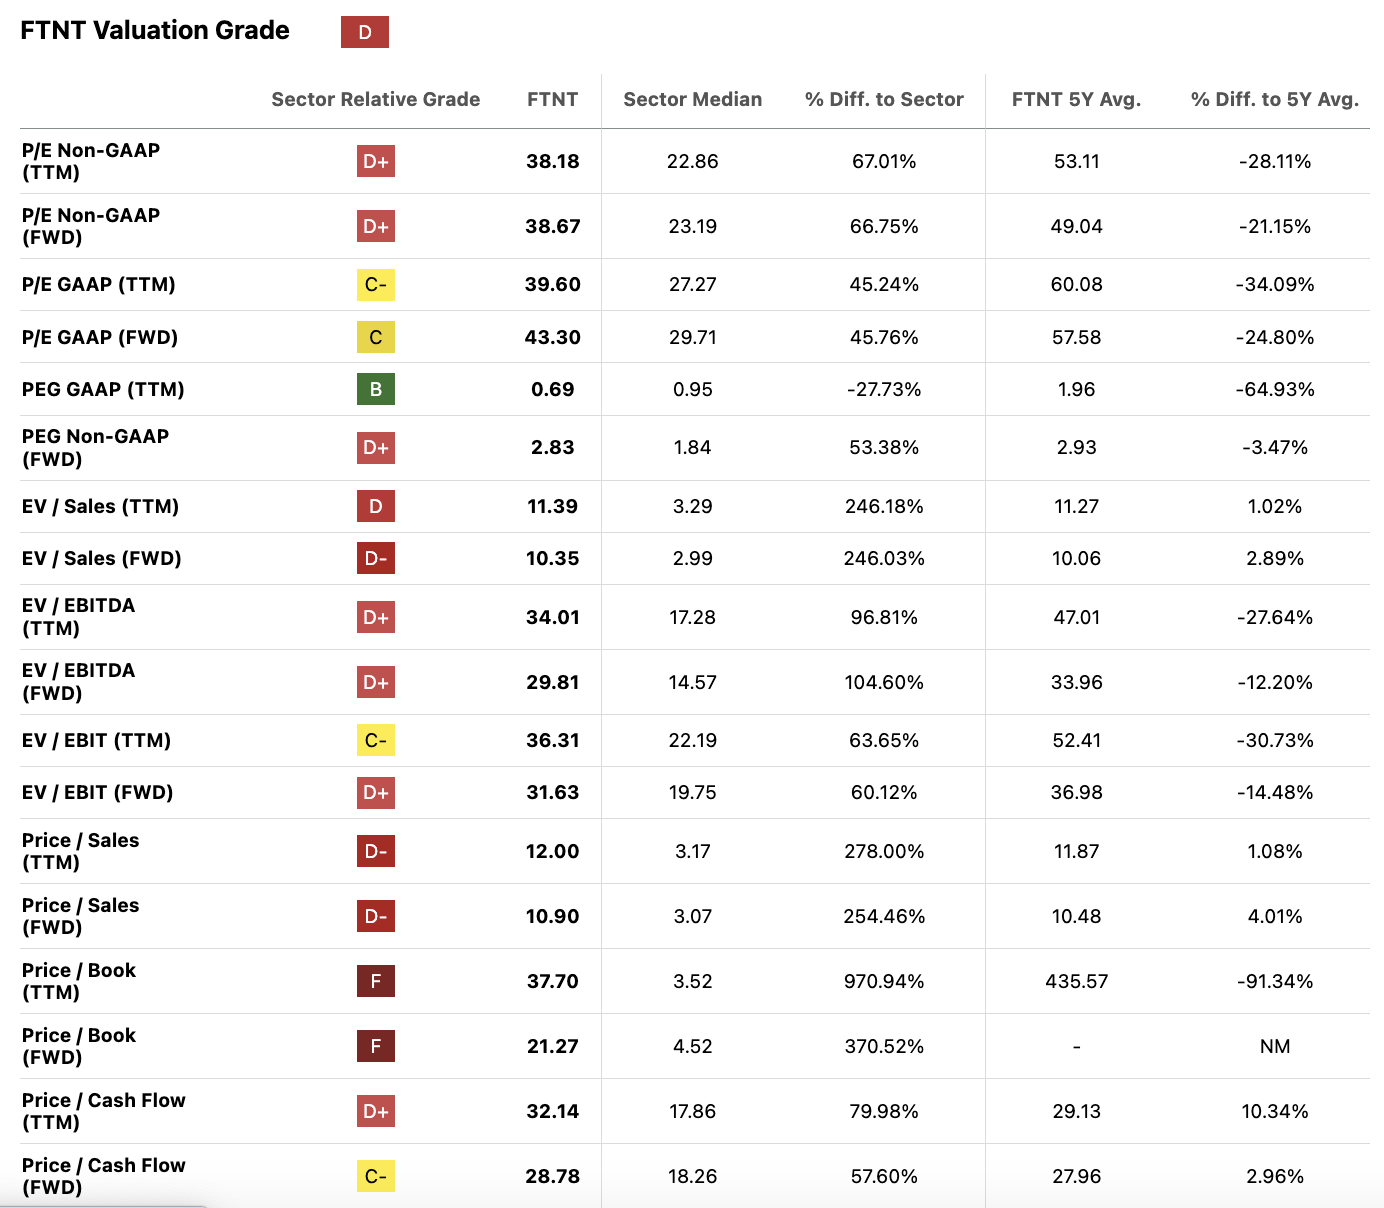This screenshot has width=1384, height=1208.
Task: Open the EV / EBITDA (TTM) metric label
Action: pyautogui.click(x=78, y=617)
